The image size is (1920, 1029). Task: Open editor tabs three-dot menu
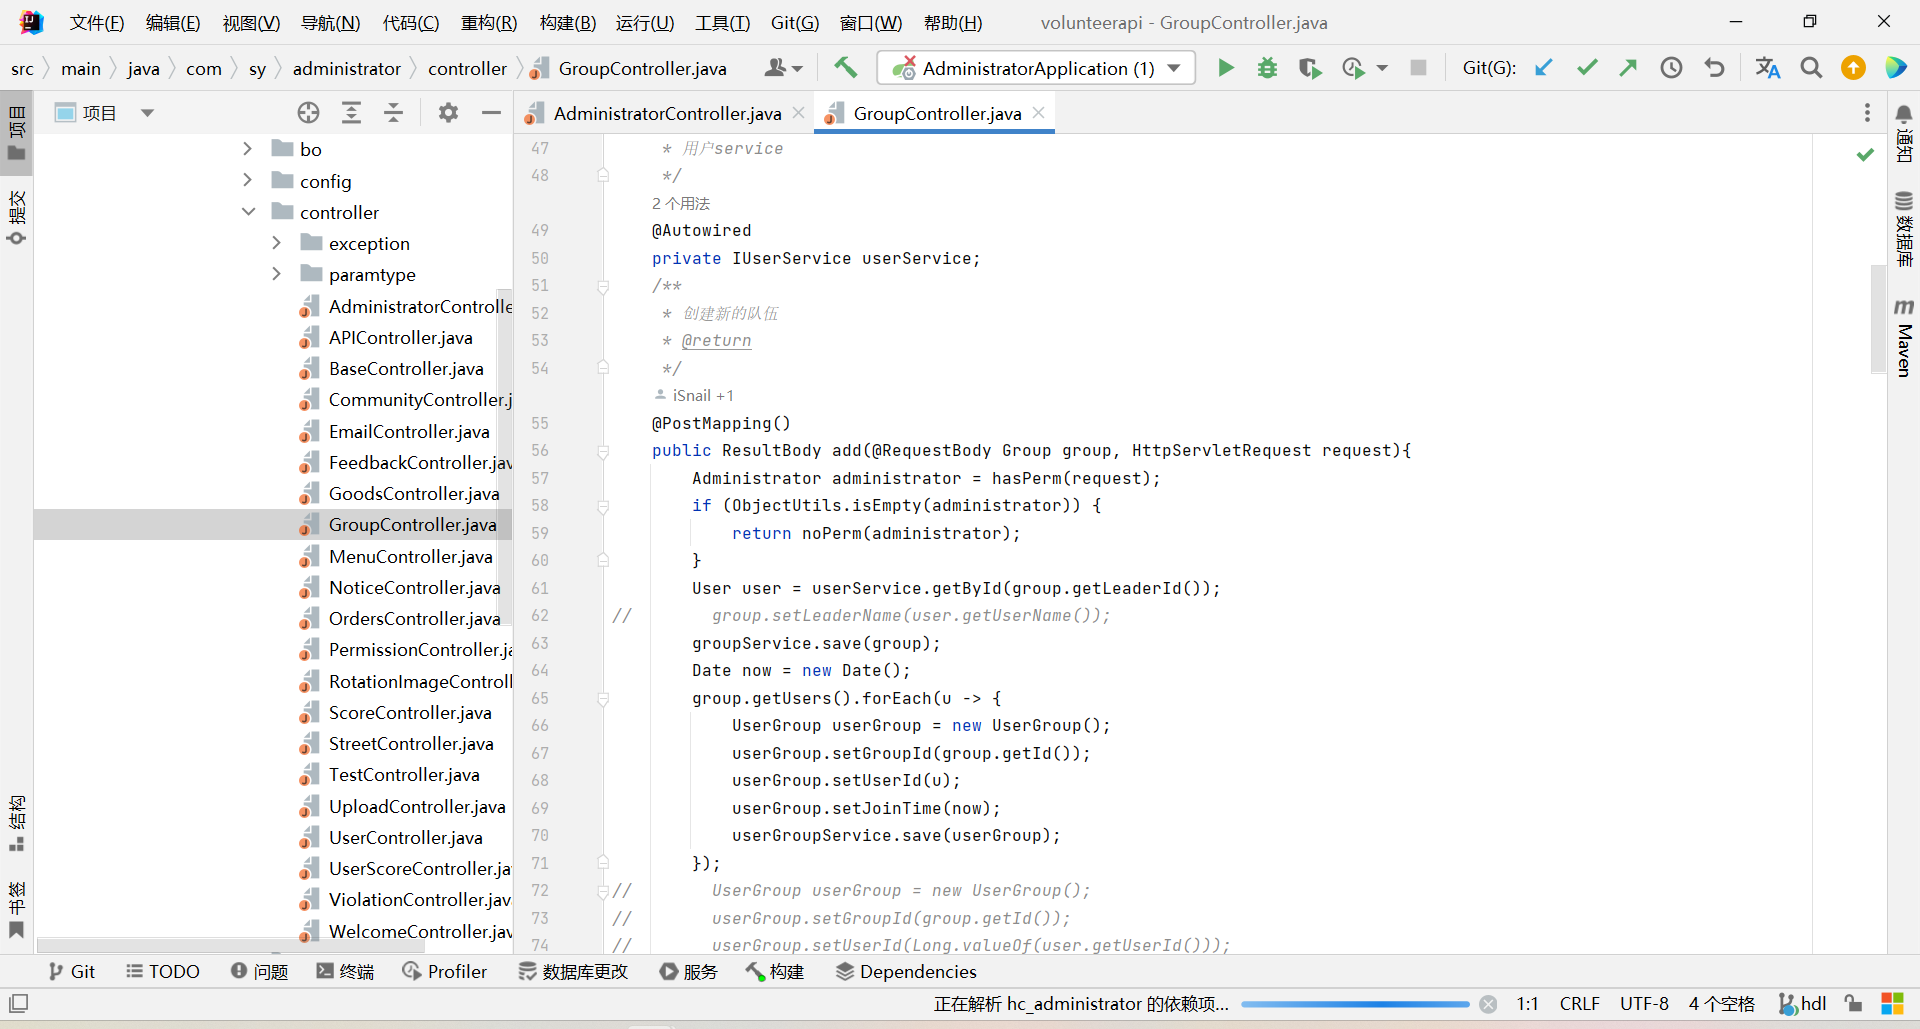click(x=1867, y=113)
